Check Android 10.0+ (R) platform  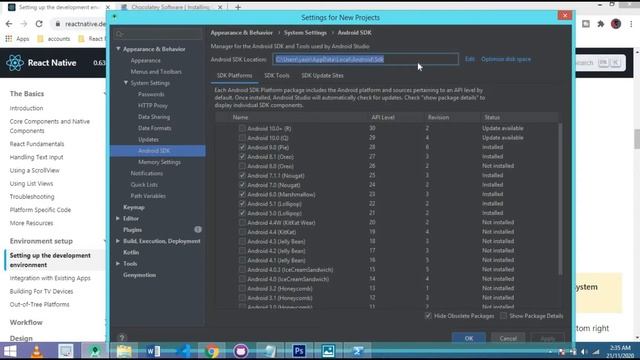(x=242, y=128)
